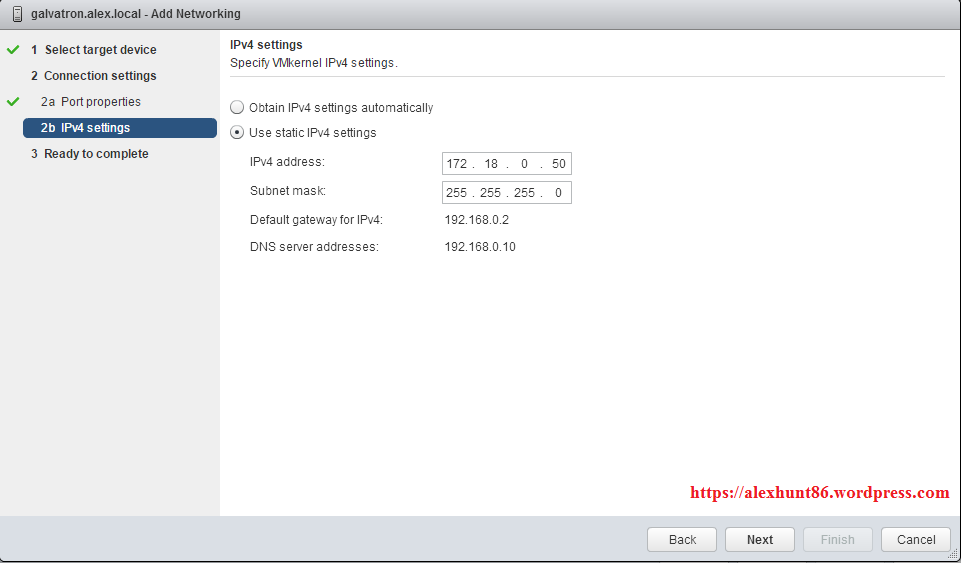Click the dialog title galvatron.alex.local - Add Networking
The image size is (961, 563).
click(x=136, y=13)
